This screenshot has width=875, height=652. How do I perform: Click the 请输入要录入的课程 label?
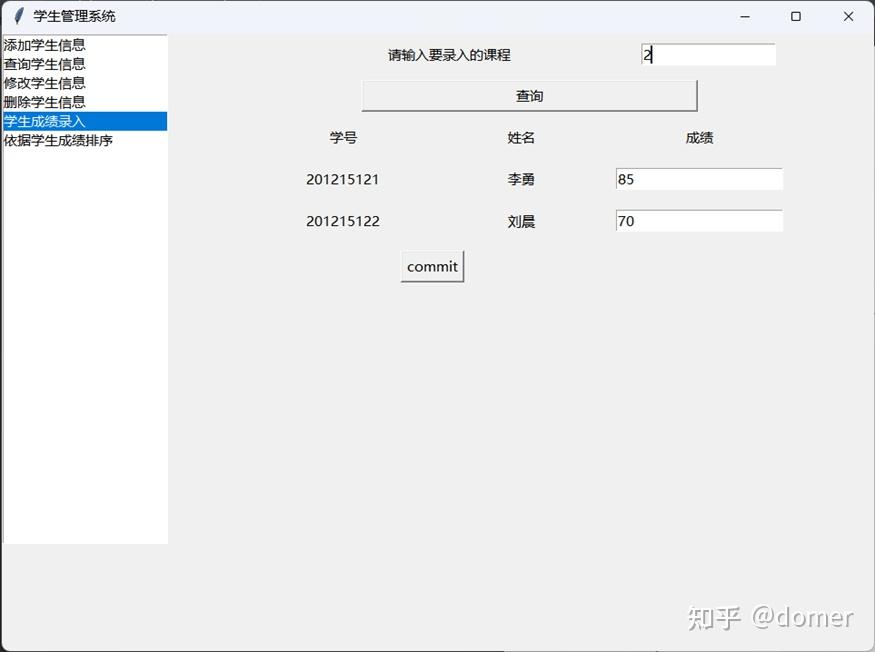point(449,55)
